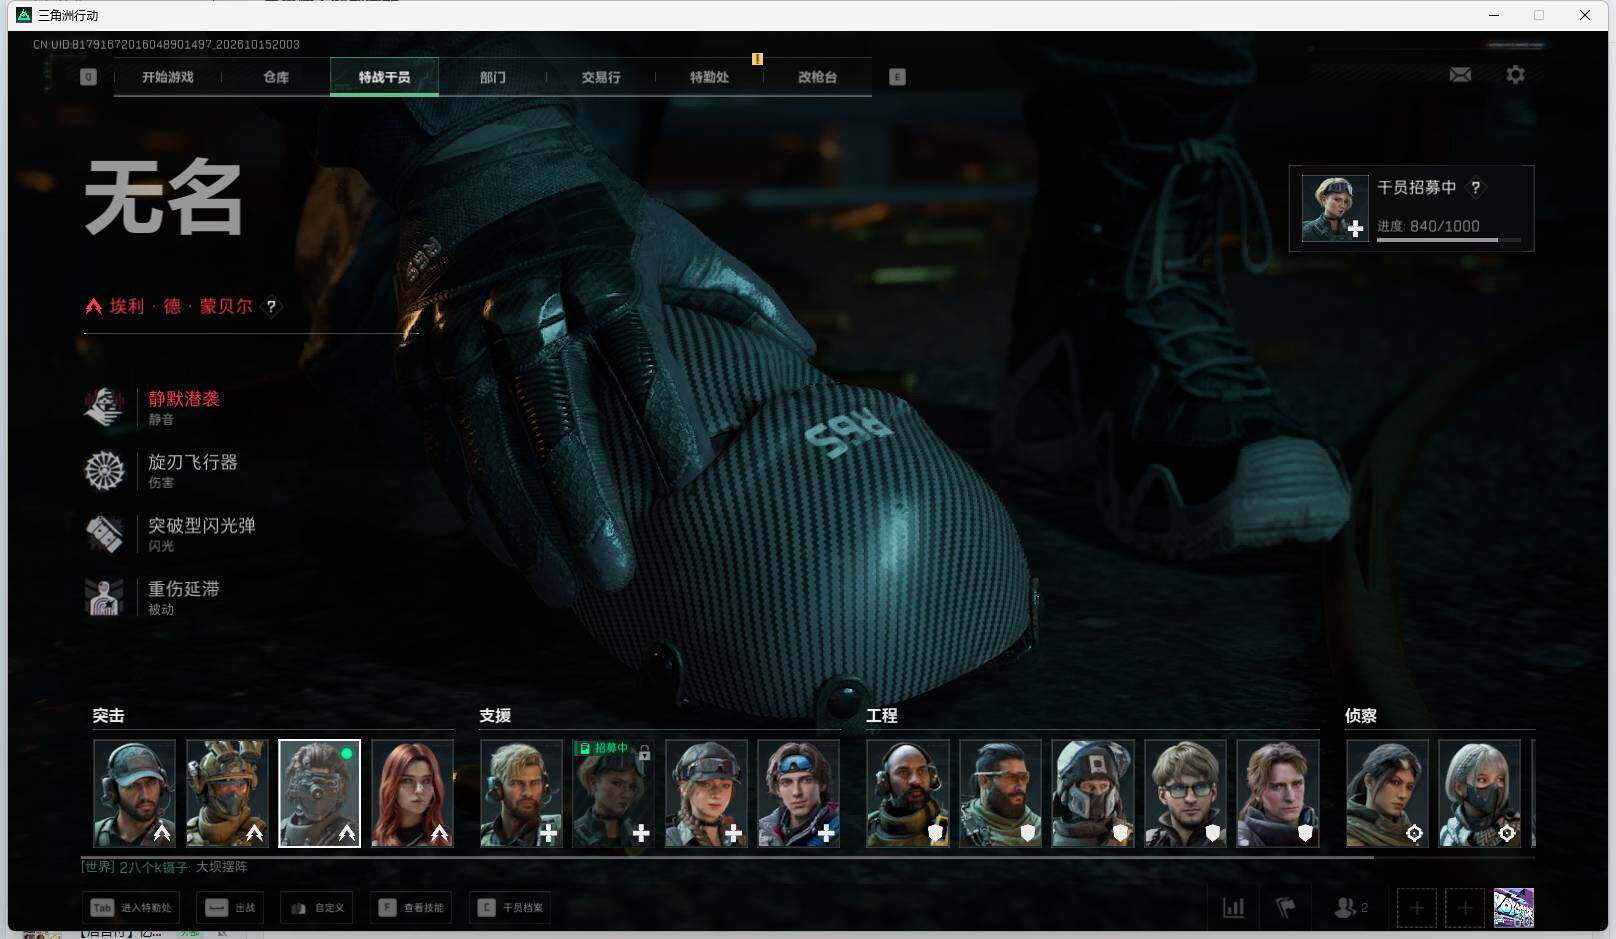The width and height of the screenshot is (1616, 939).
Task: Switch to the 特勤处 tab
Action: (x=709, y=77)
